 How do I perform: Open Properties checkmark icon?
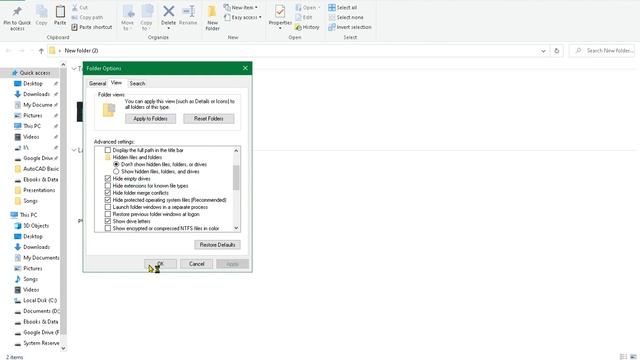280,12
